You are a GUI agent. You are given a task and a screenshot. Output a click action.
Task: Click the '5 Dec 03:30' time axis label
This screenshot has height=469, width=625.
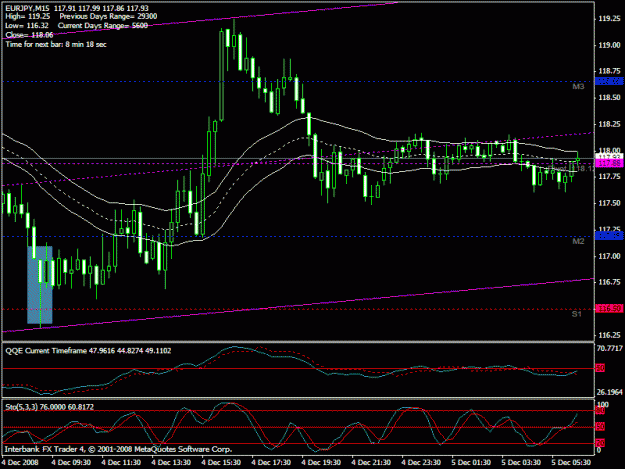(521, 462)
